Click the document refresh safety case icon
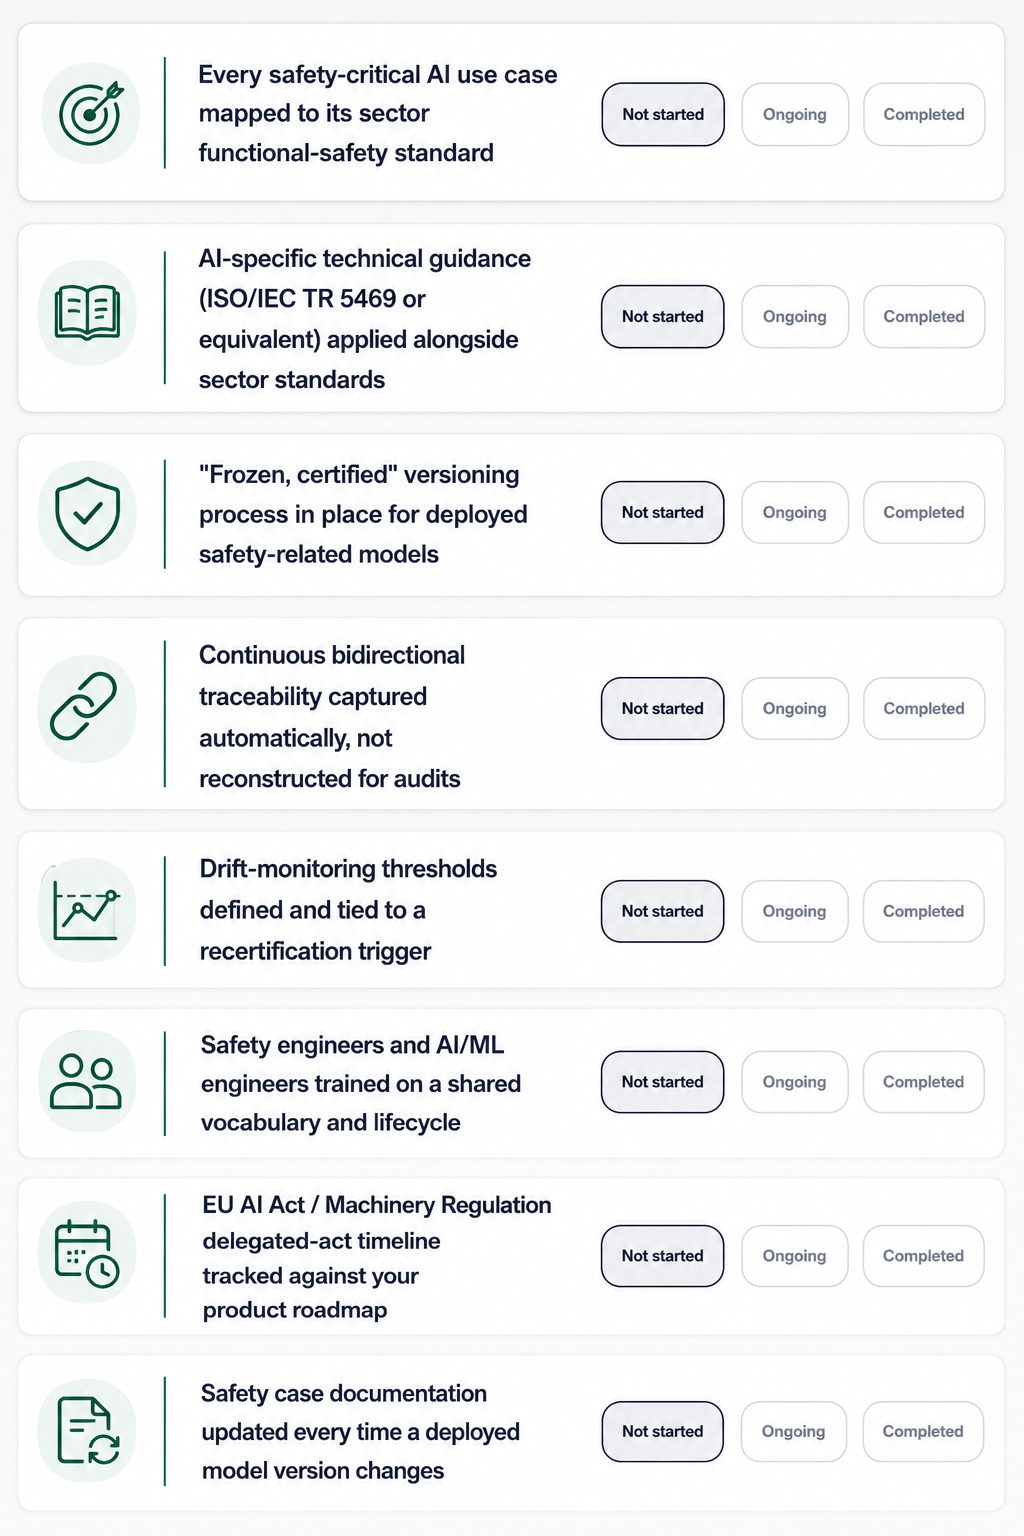The image size is (1024, 1536). [x=88, y=1431]
